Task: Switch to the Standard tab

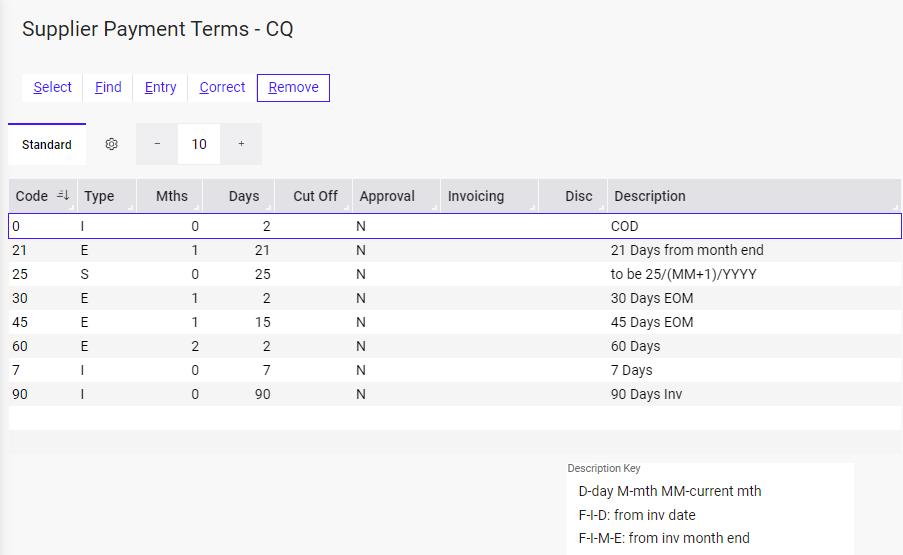Action: click(47, 144)
